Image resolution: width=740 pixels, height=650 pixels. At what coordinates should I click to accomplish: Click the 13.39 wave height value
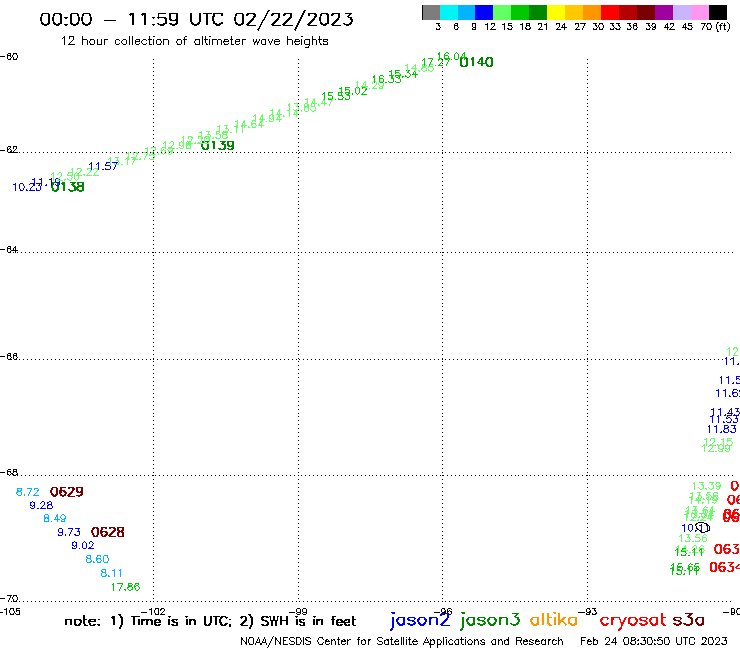pyautogui.click(x=706, y=486)
